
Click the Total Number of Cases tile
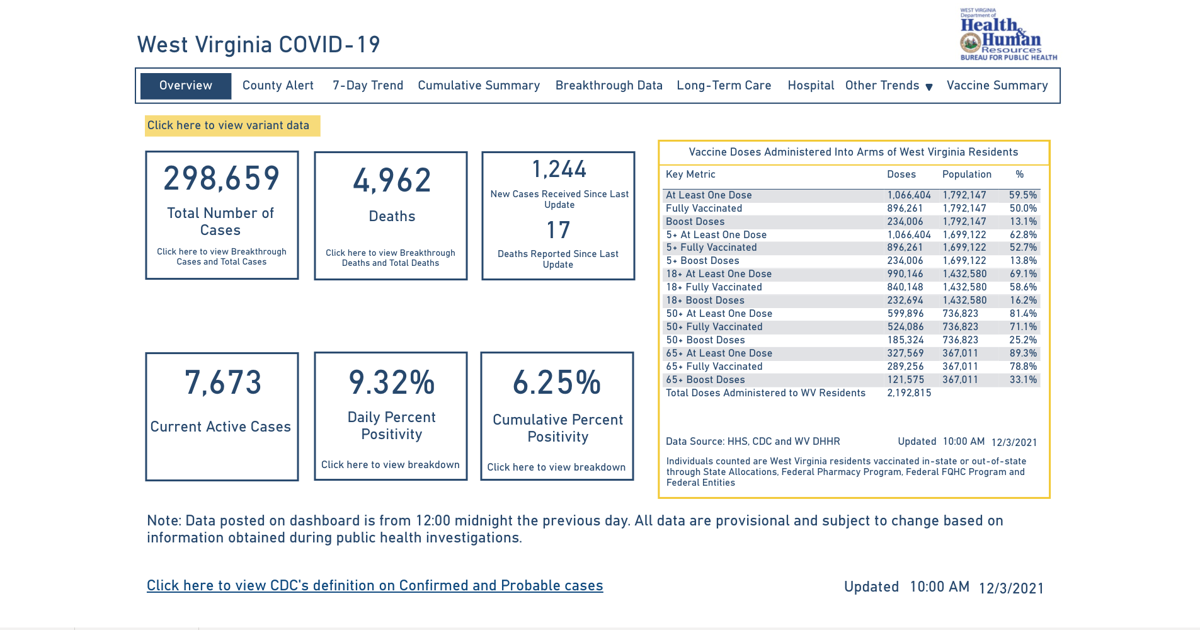(222, 215)
